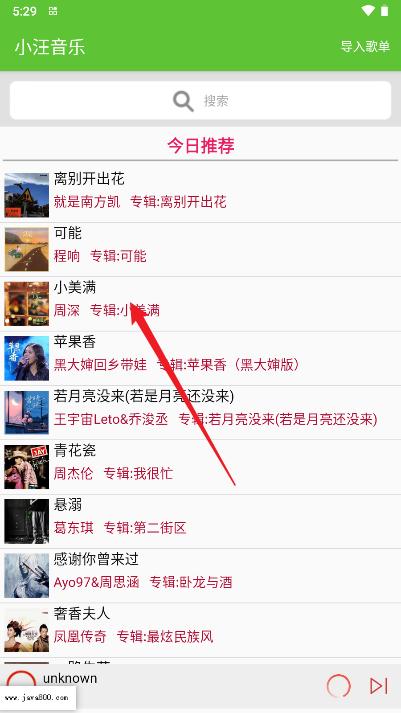Skip to next track in player bar
401x713 pixels.
[378, 686]
